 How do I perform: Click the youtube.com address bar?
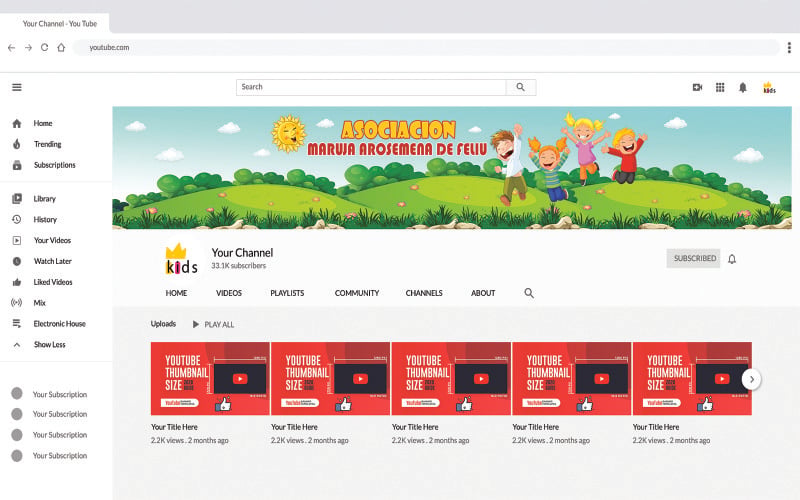(x=427, y=47)
